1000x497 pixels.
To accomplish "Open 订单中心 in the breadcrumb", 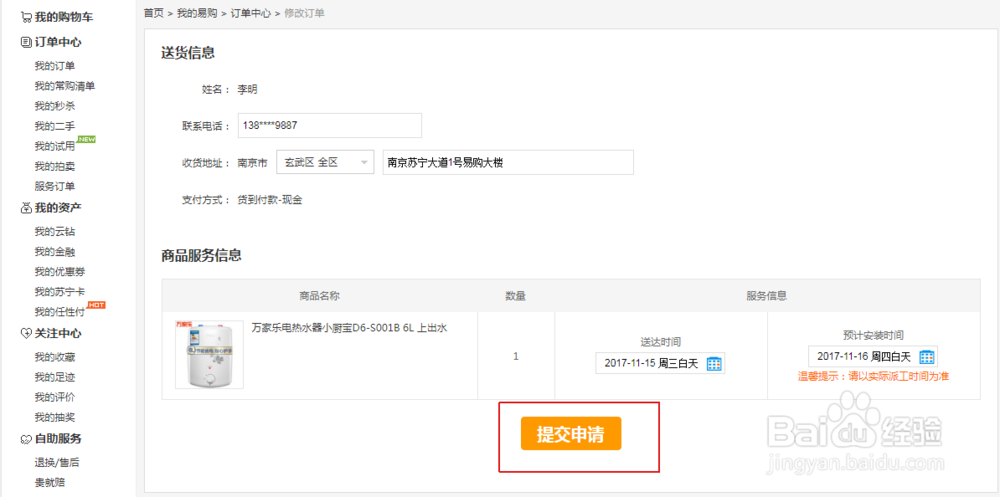I will pyautogui.click(x=250, y=13).
